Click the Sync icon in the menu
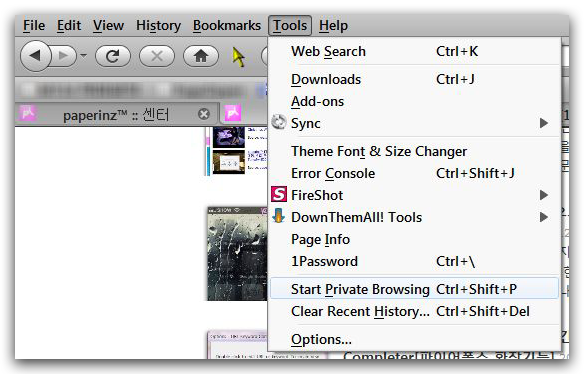The width and height of the screenshot is (584, 374). [279, 122]
